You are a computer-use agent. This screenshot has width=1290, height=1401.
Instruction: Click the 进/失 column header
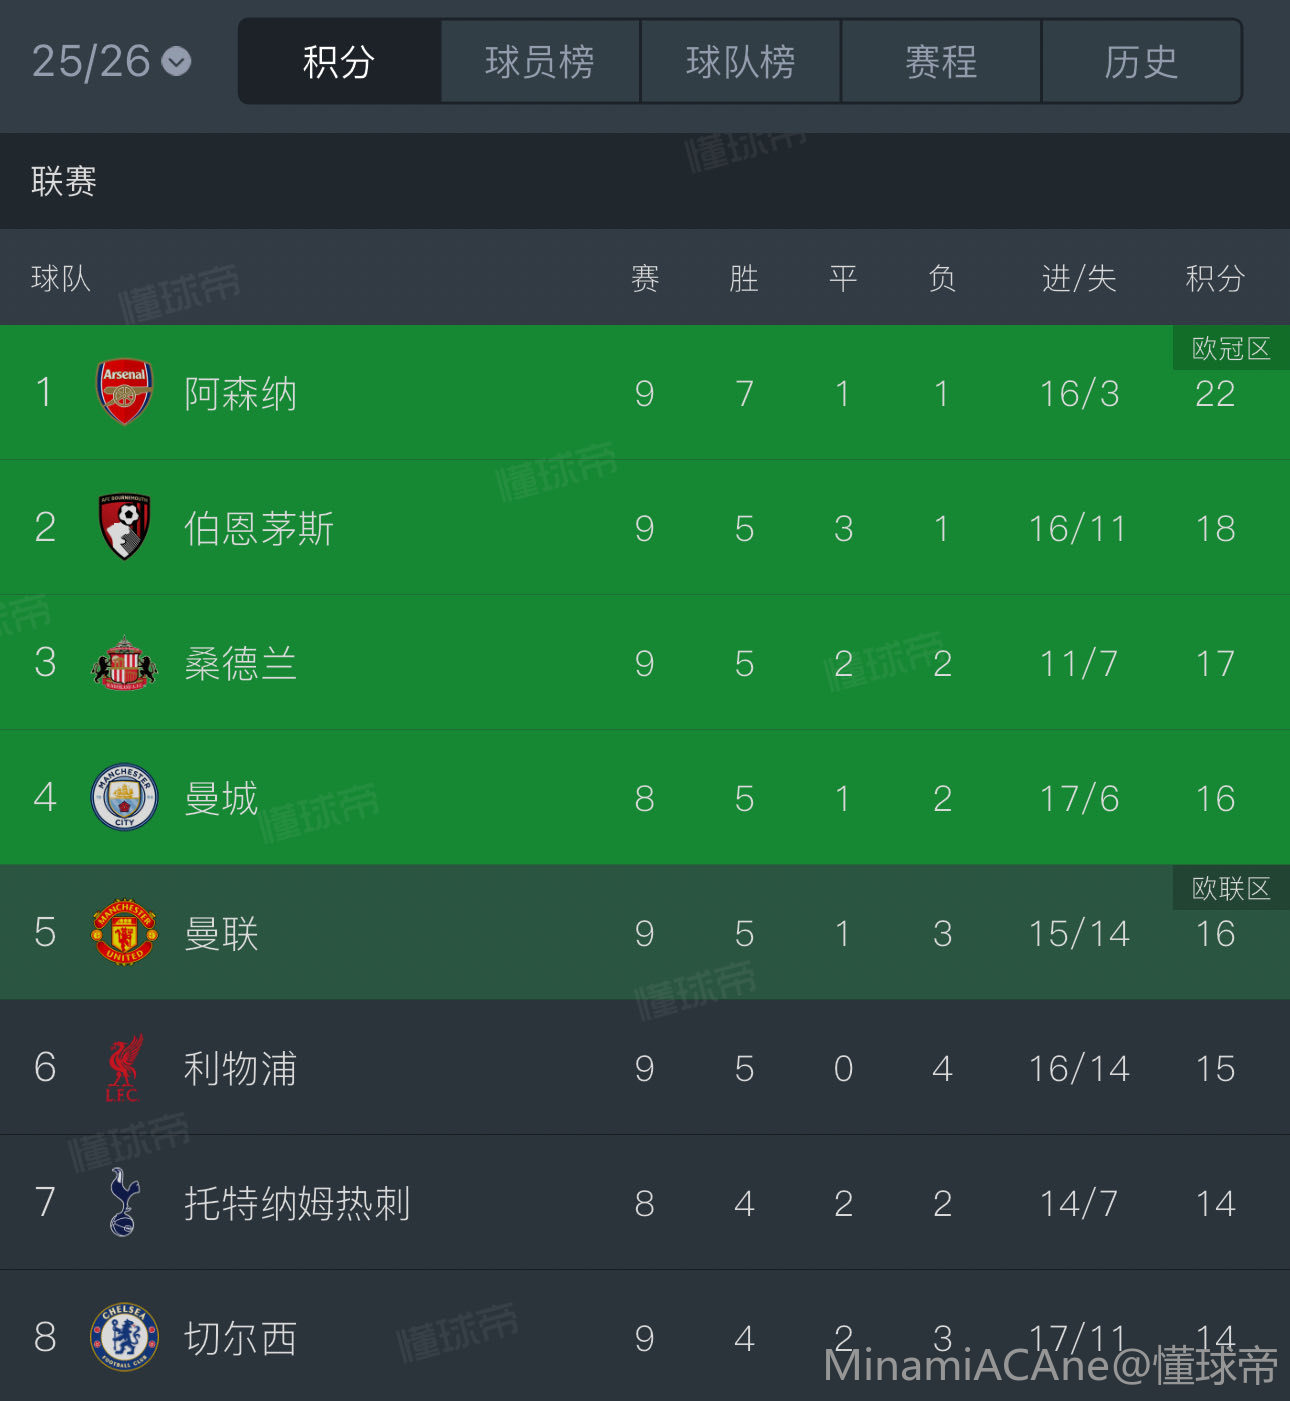[1078, 278]
